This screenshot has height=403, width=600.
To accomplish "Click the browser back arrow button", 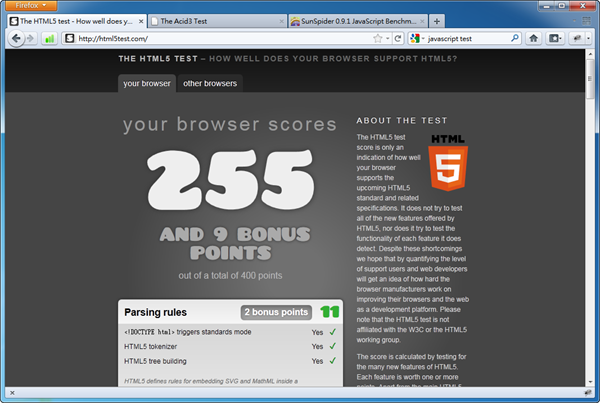I will [x=16, y=39].
